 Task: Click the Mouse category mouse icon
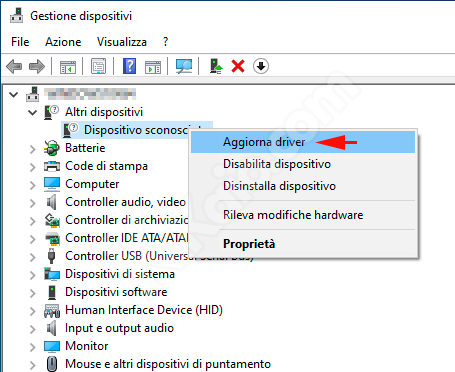pyautogui.click(x=52, y=364)
